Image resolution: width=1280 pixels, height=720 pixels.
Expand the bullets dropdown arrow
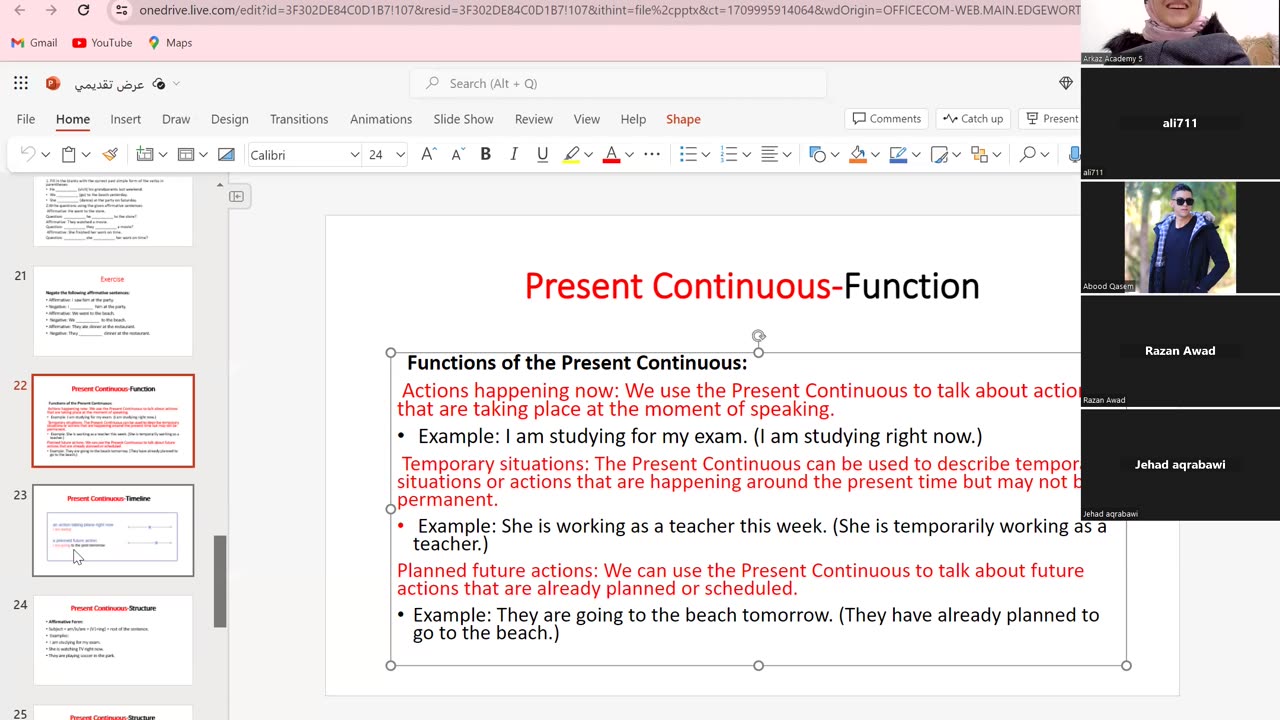pos(705,155)
